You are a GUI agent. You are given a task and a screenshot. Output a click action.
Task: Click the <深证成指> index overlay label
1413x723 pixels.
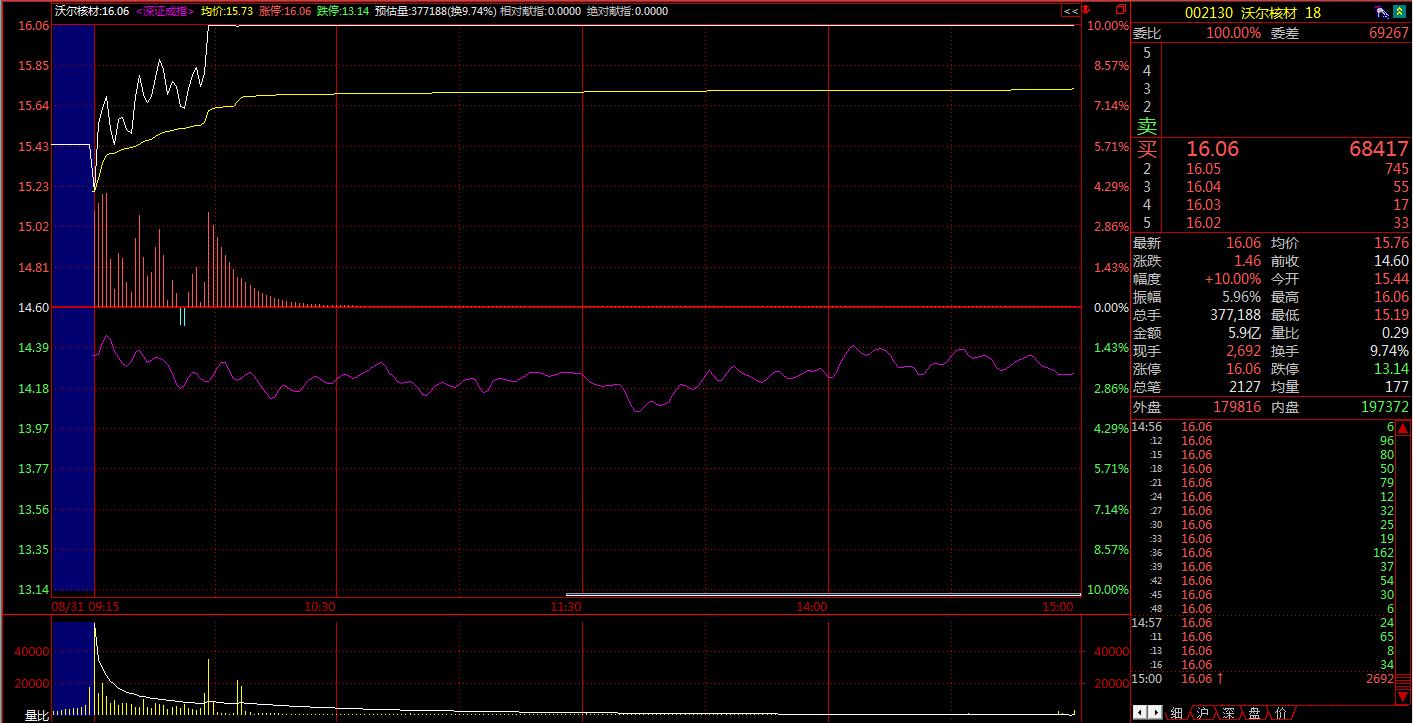(x=165, y=11)
